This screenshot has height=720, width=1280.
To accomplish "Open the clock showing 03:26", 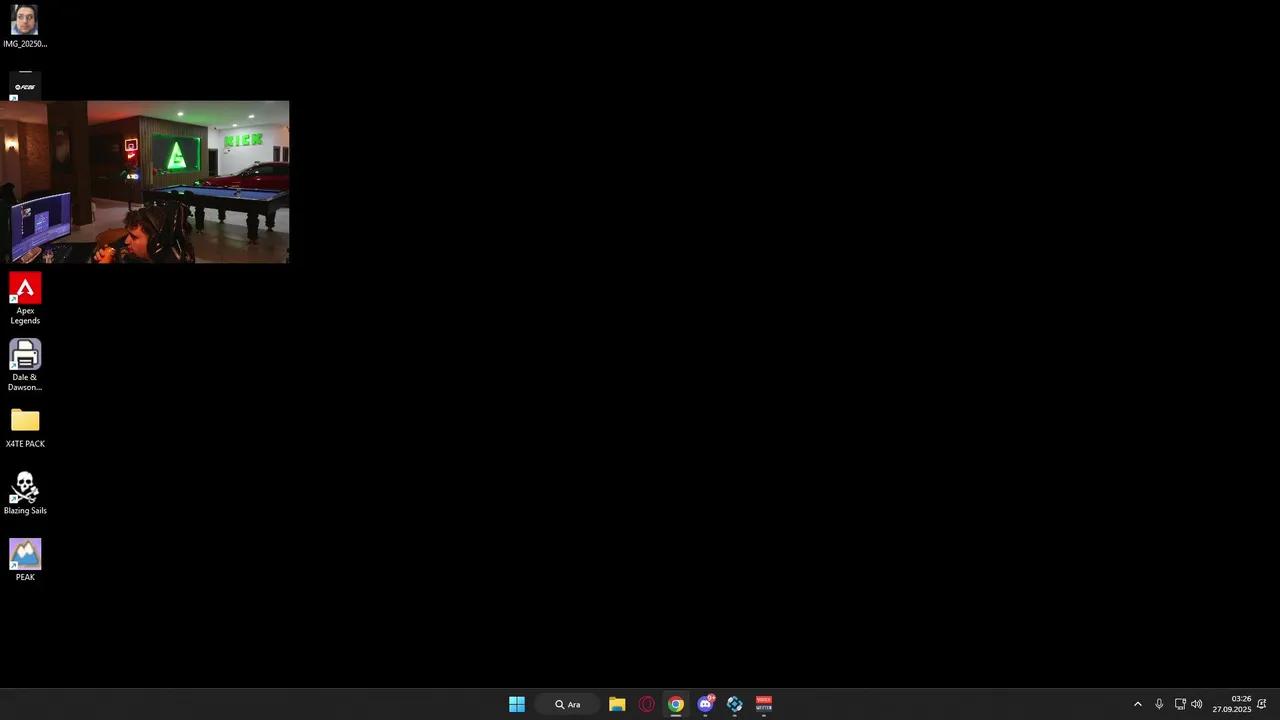I will [1232, 704].
